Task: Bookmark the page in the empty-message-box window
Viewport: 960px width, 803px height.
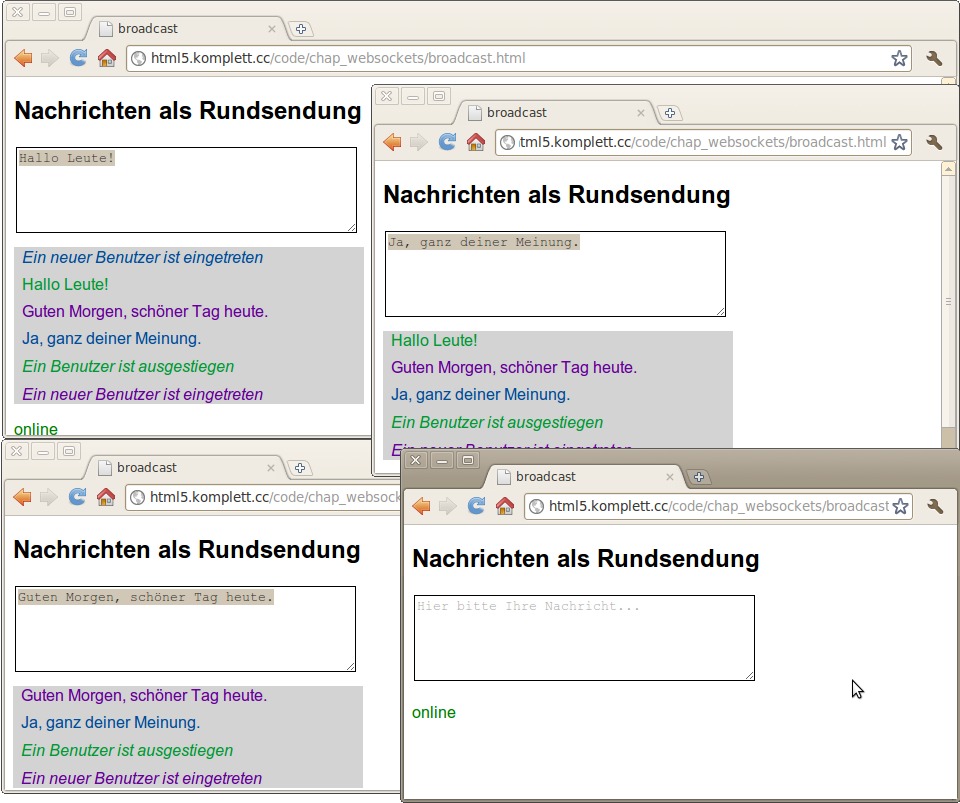Action: pos(900,506)
